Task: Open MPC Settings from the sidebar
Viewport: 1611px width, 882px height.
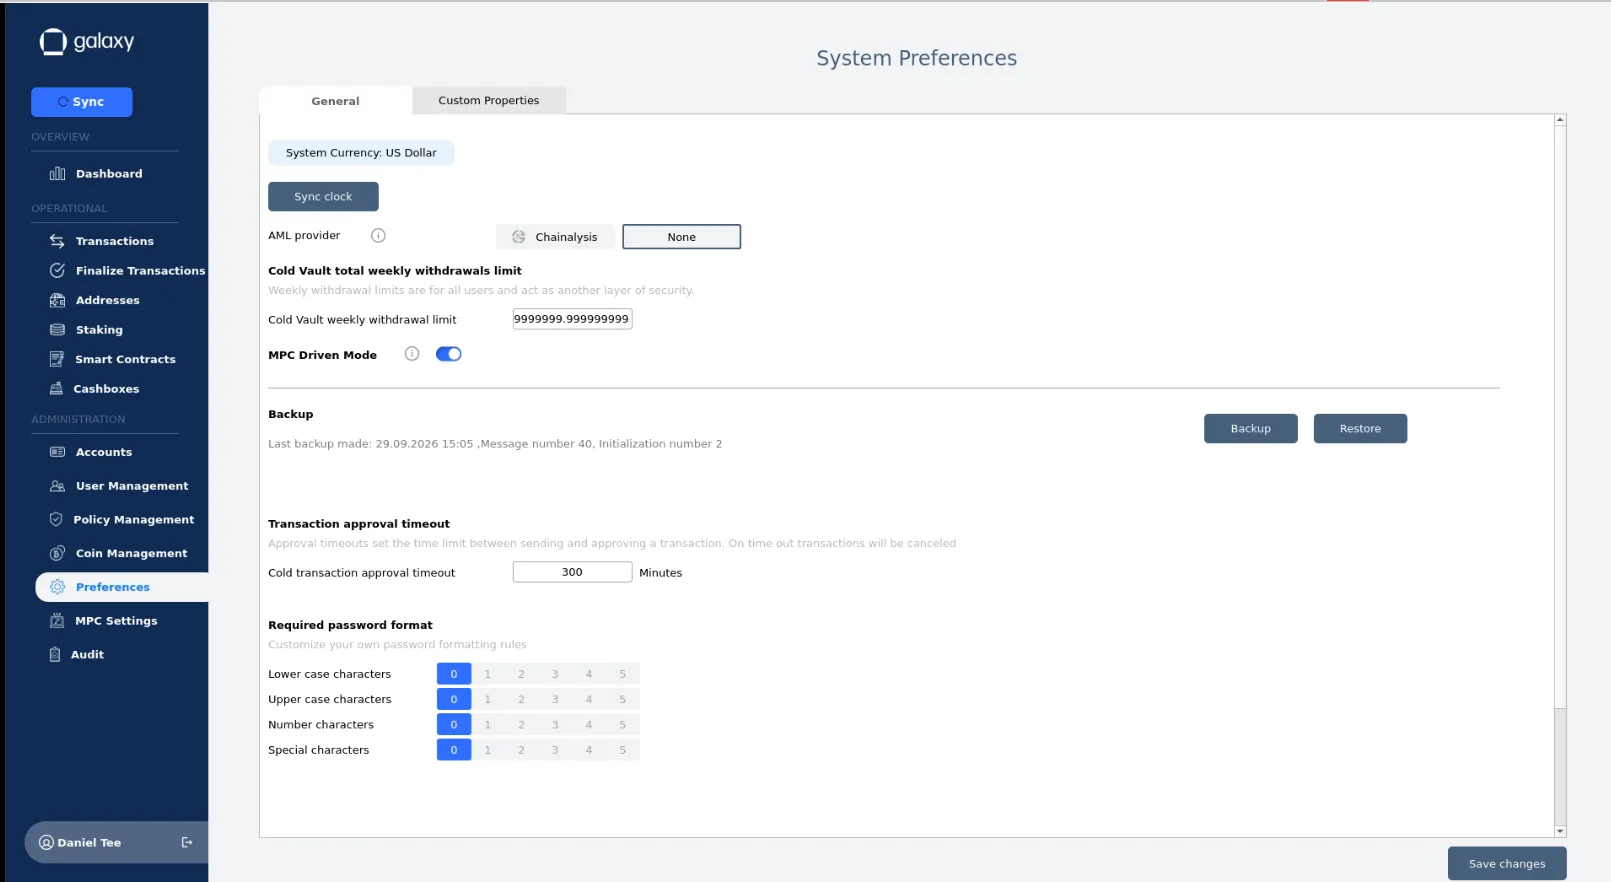Action: pyautogui.click(x=116, y=621)
